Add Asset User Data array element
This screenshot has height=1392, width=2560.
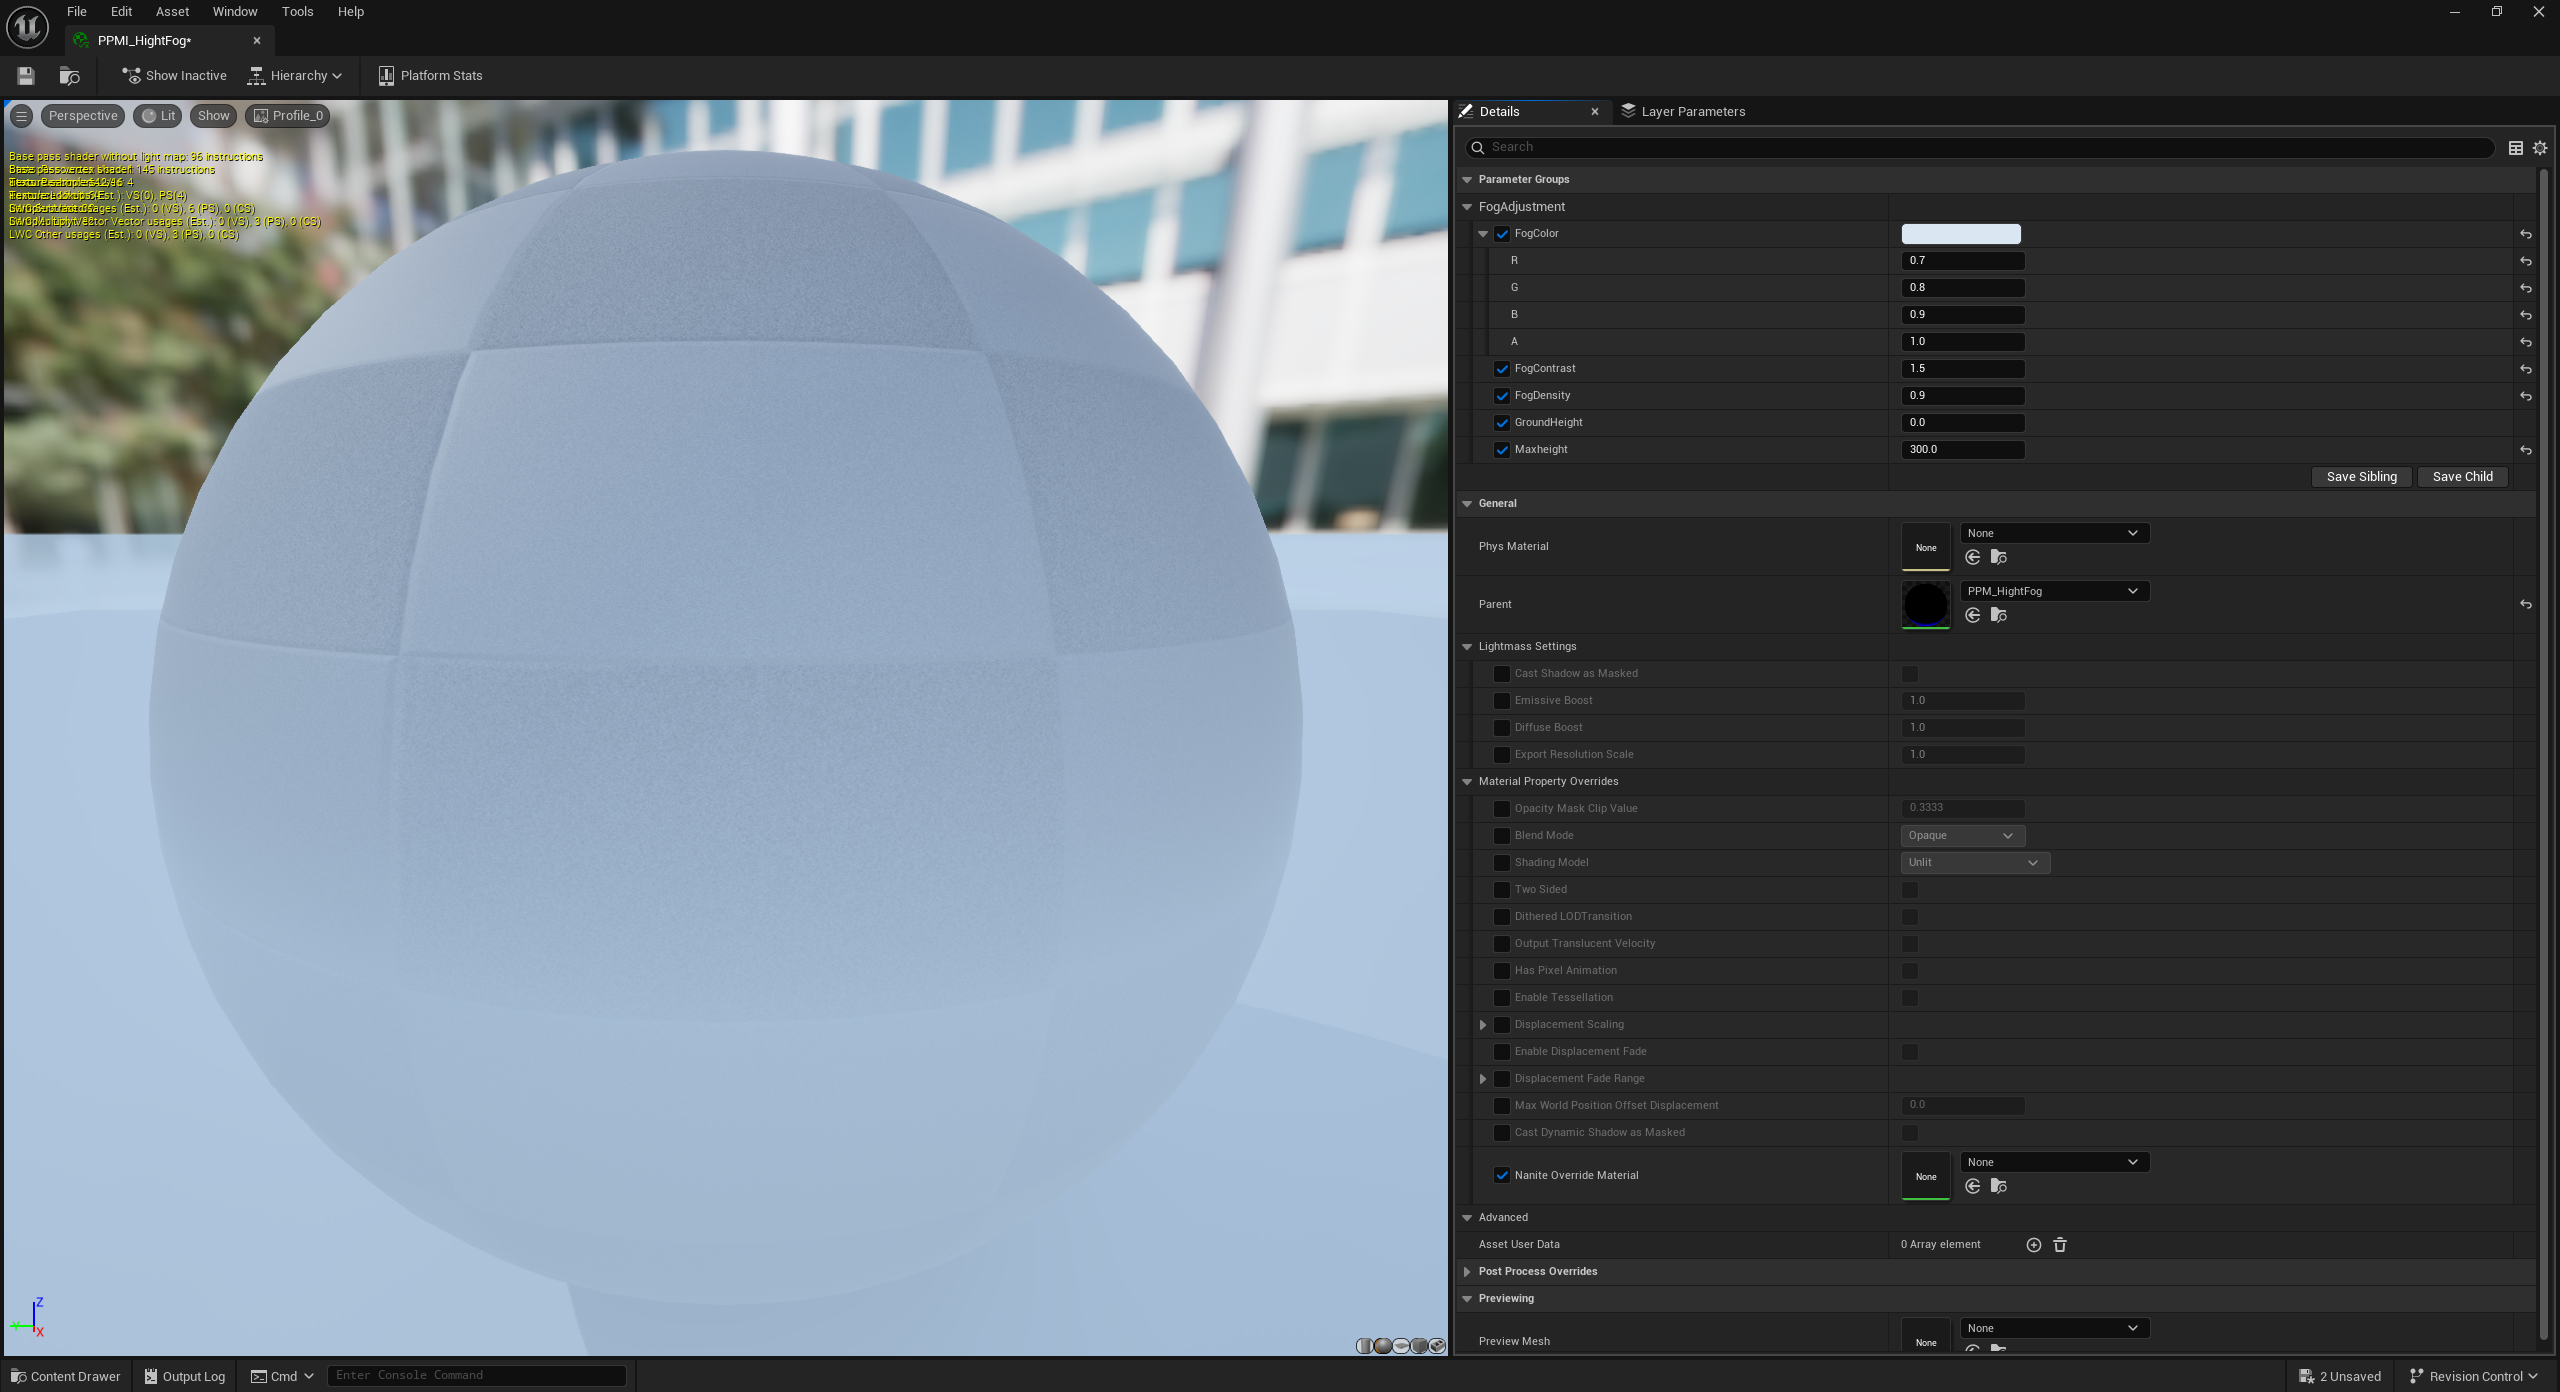click(x=2033, y=1245)
